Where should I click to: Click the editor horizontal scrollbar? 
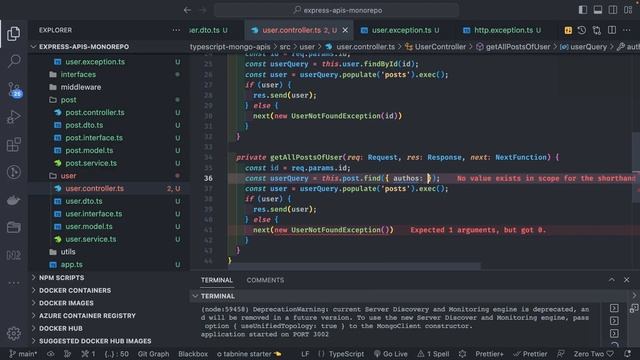coord(355,267)
